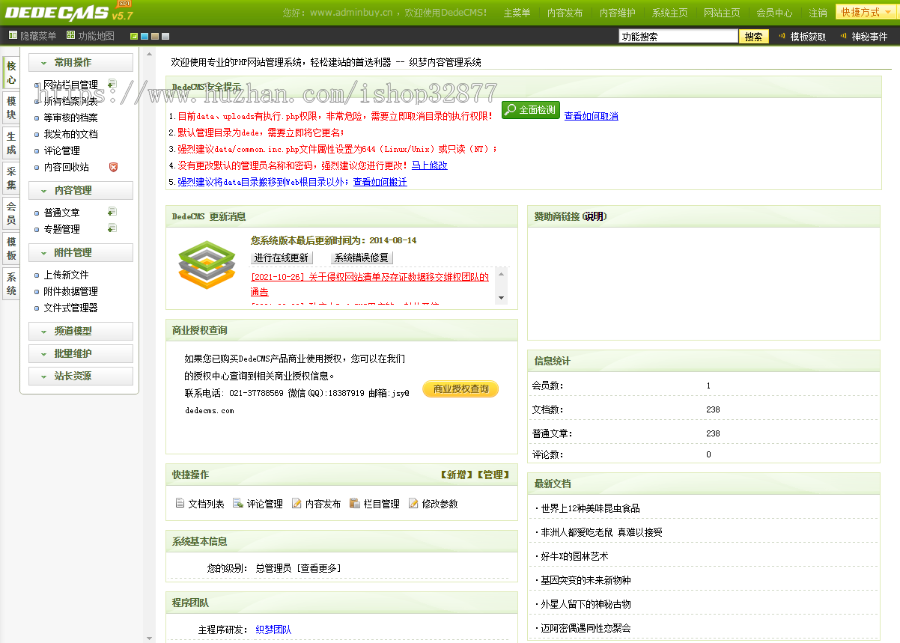Viewport: 900px width, 643px height.
Task: Click the 系统错误修复 button
Action: tap(362, 258)
